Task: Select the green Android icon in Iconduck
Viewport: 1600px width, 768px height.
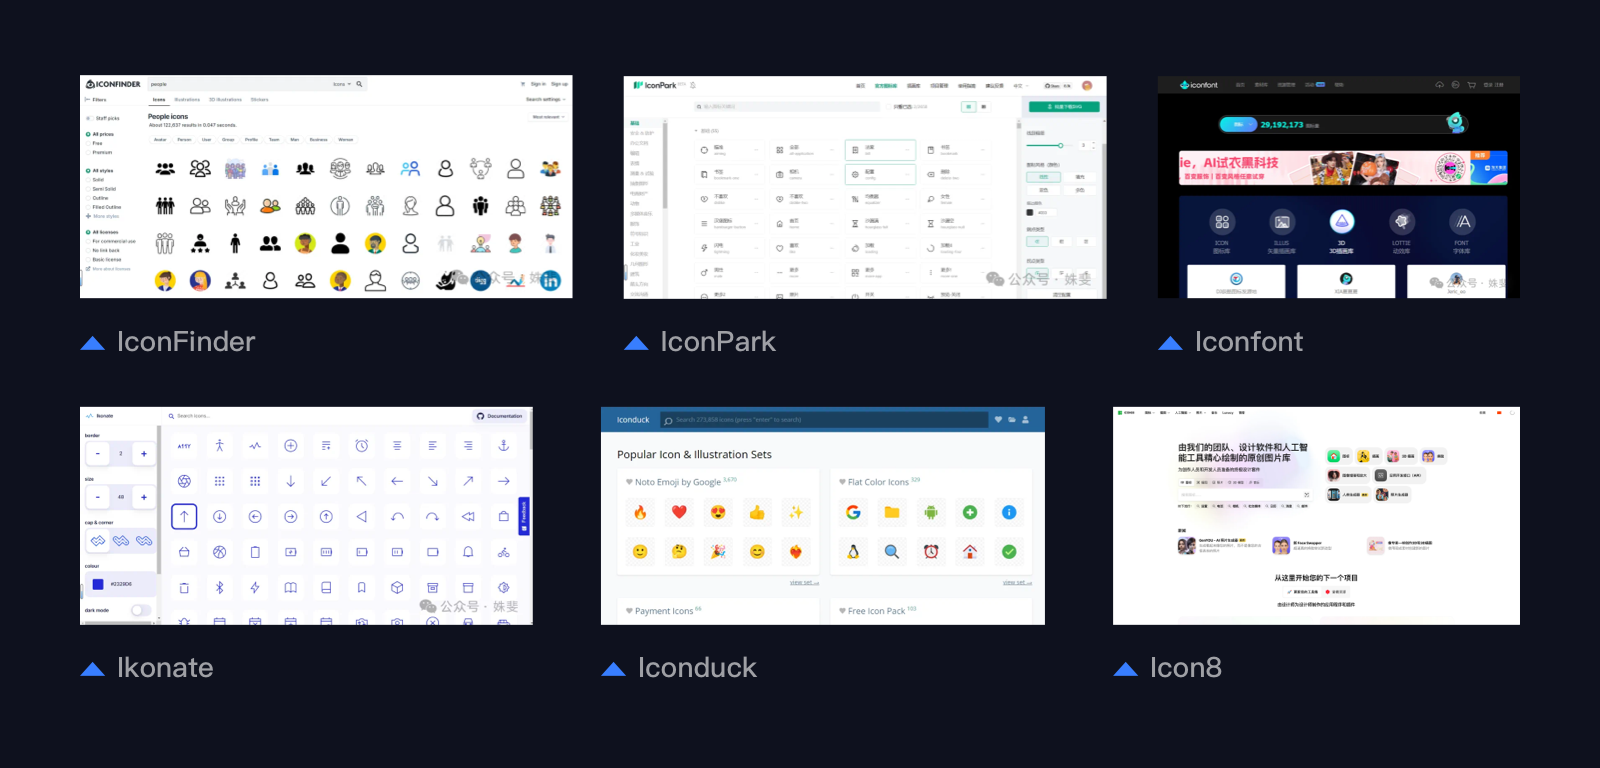Action: click(x=931, y=512)
